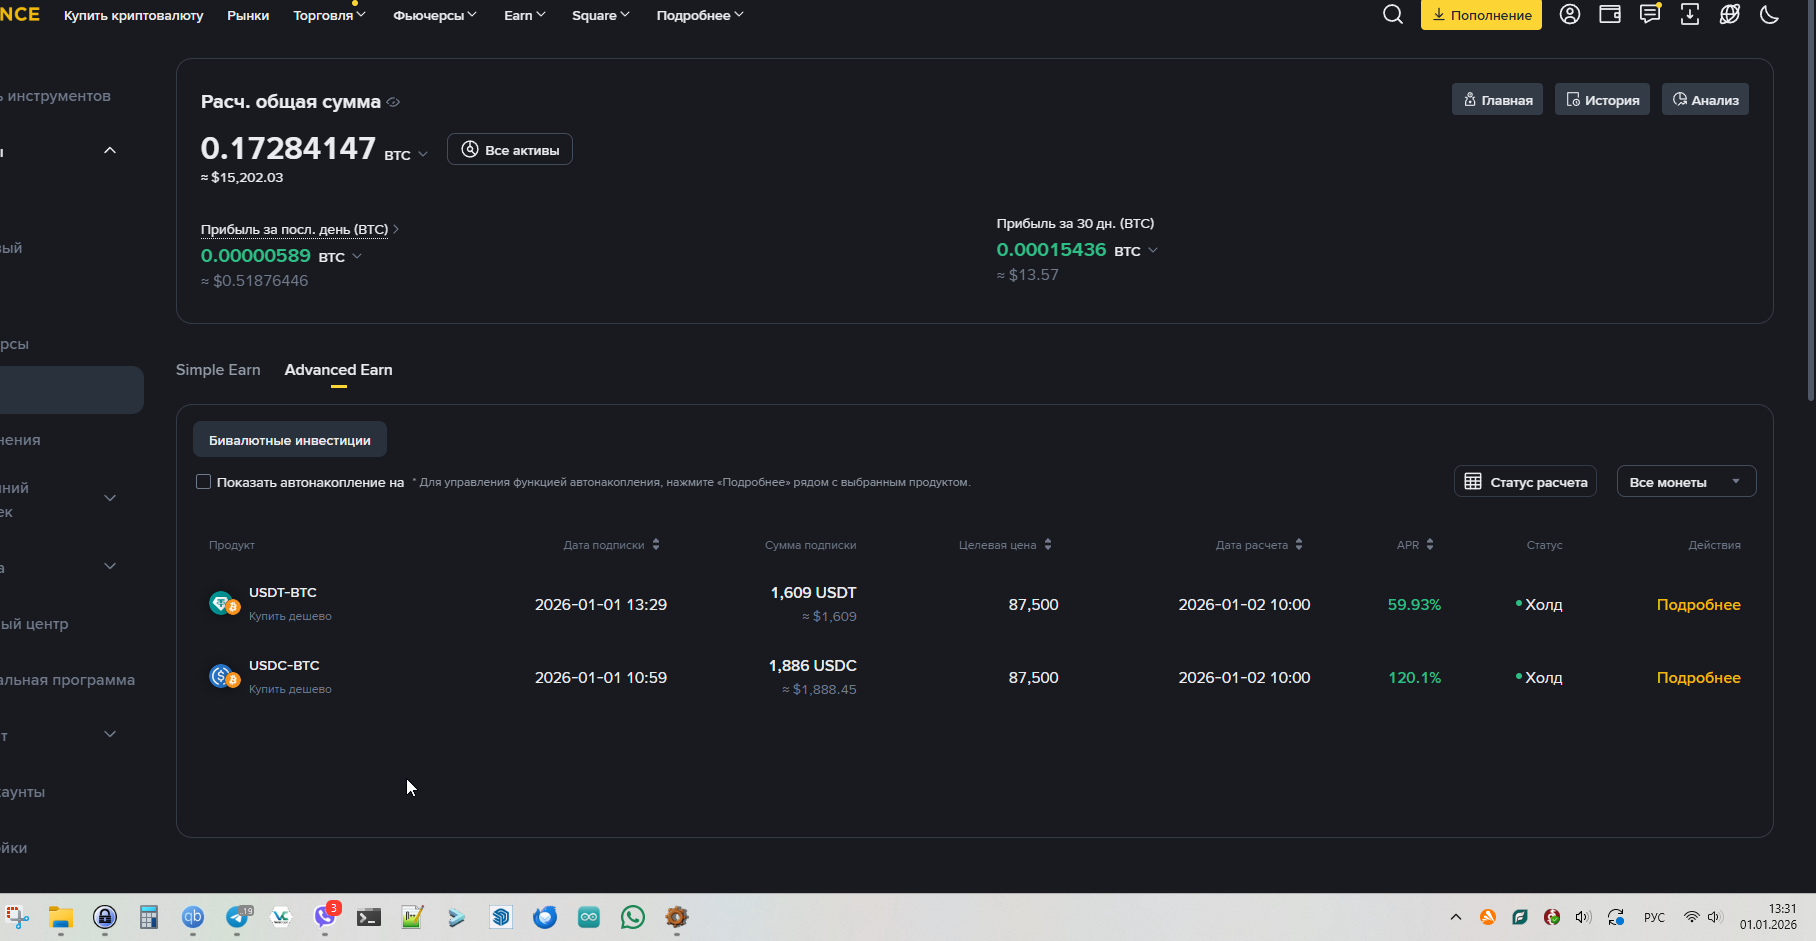Open the Все монеты coin filter dropdown

coord(1686,482)
